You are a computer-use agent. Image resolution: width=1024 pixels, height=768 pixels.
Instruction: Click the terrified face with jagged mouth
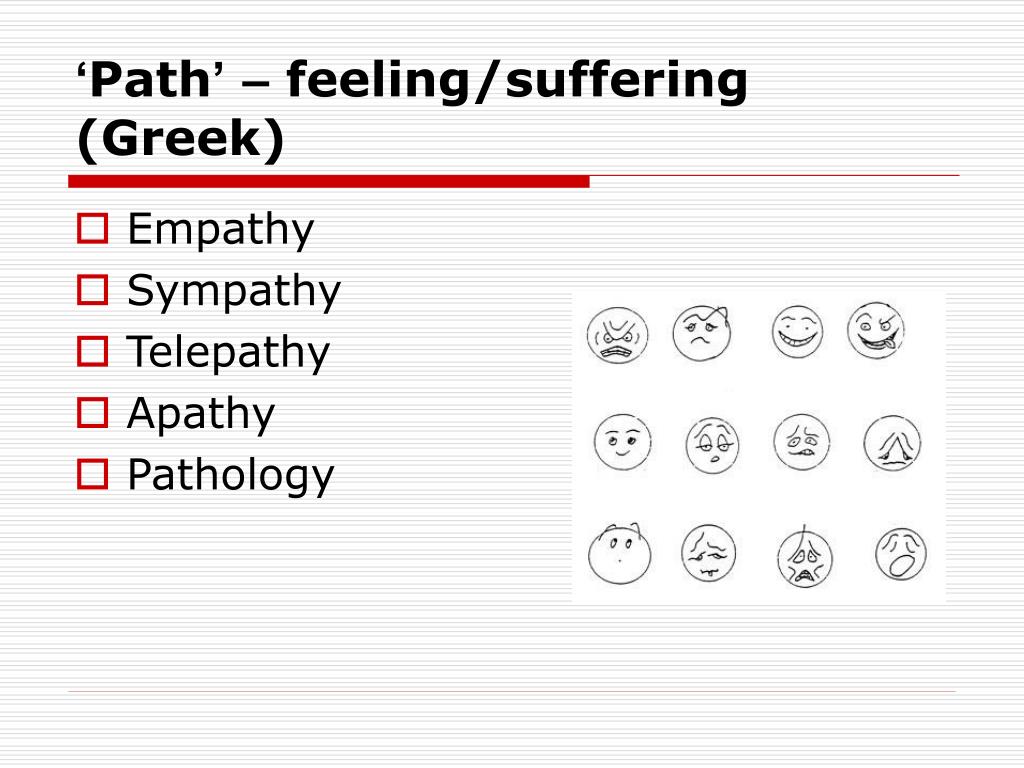tap(805, 558)
